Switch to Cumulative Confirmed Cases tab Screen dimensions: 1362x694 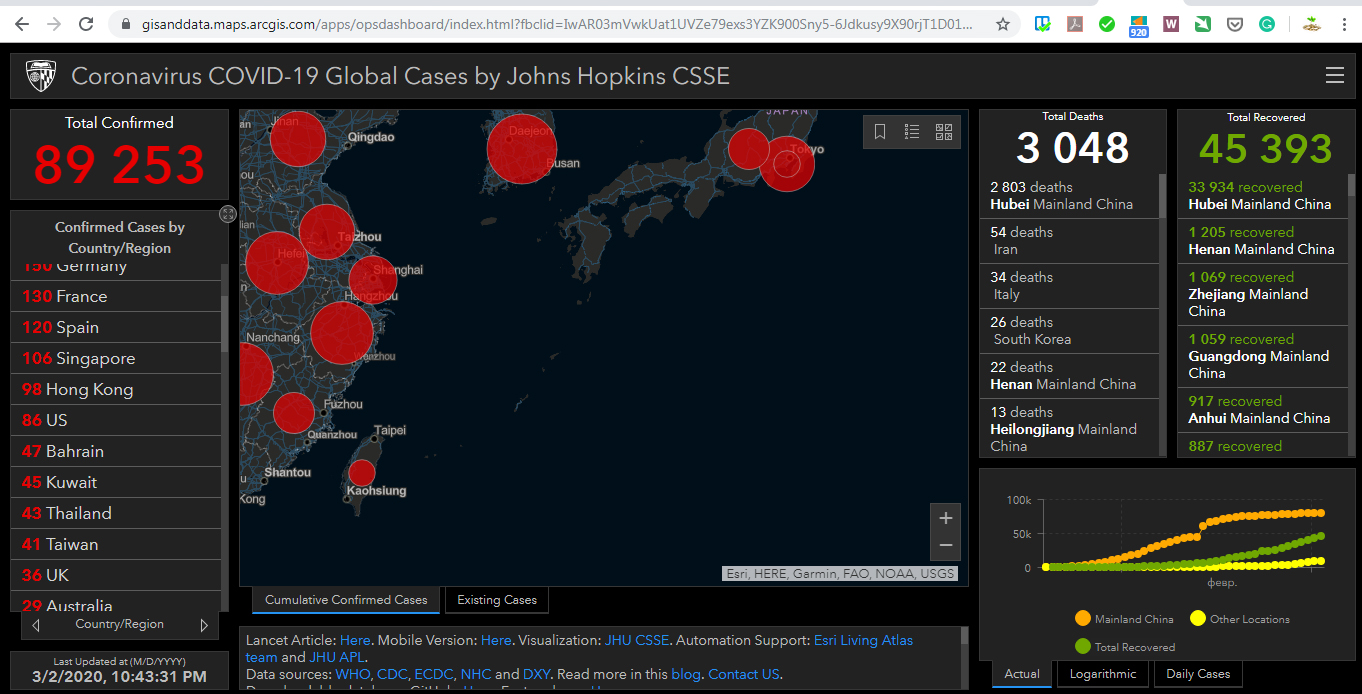tap(346, 600)
